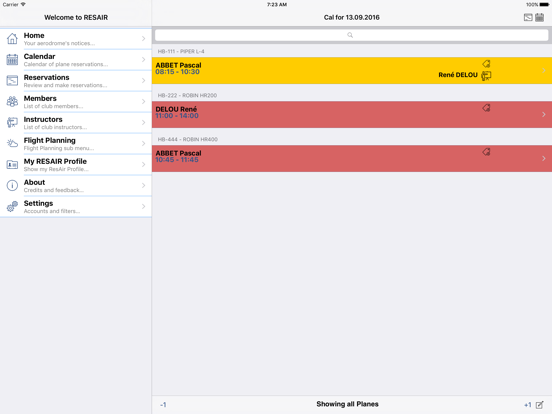The image size is (552, 414).
Task: Click battery indicator in status bar
Action: tap(544, 5)
